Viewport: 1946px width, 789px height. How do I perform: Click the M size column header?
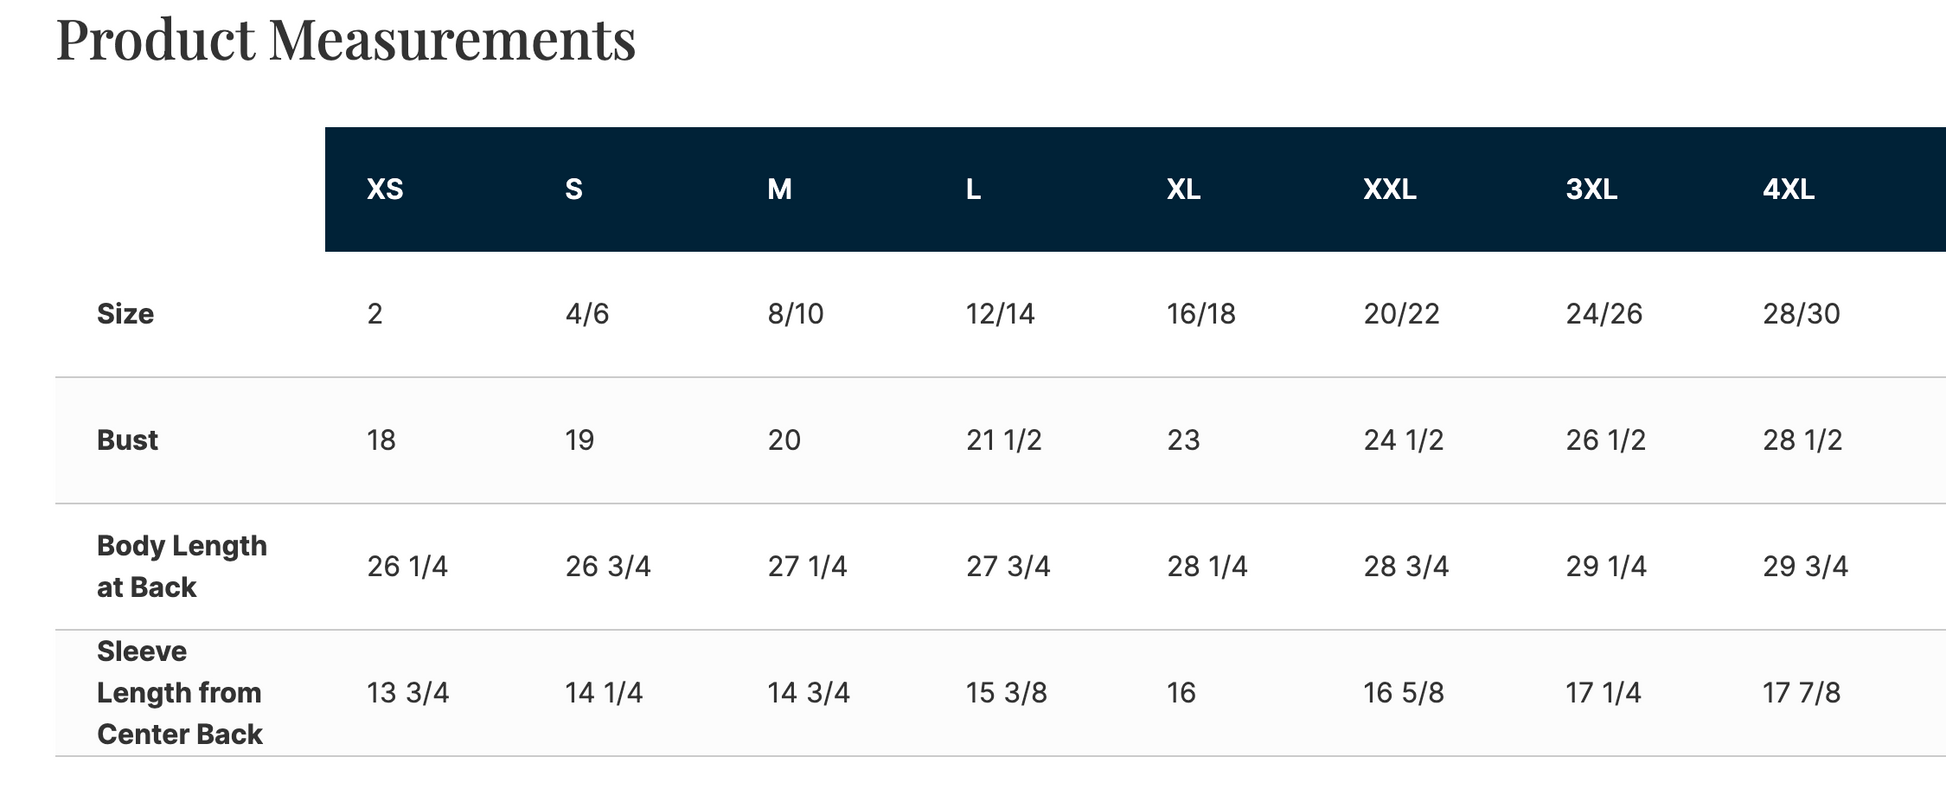(x=779, y=189)
